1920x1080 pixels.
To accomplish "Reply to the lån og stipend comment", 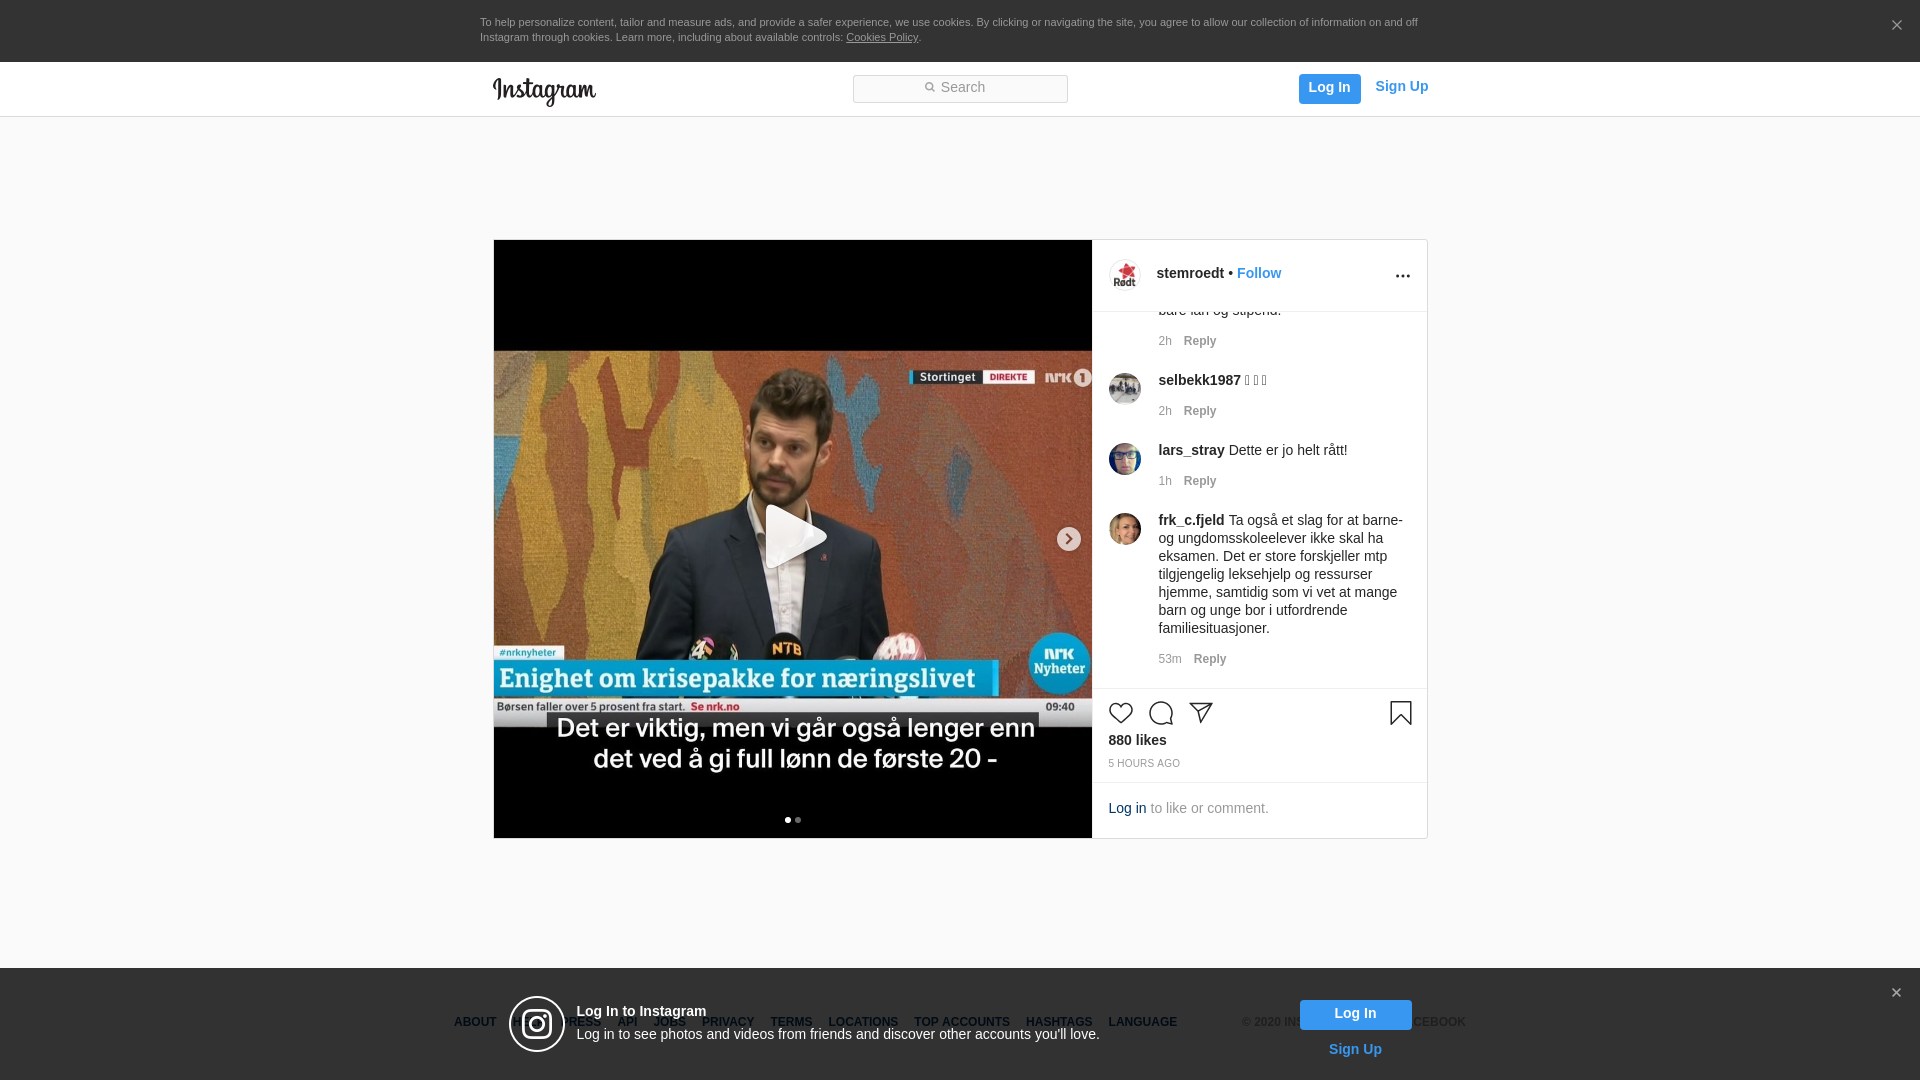I will (1200, 341).
